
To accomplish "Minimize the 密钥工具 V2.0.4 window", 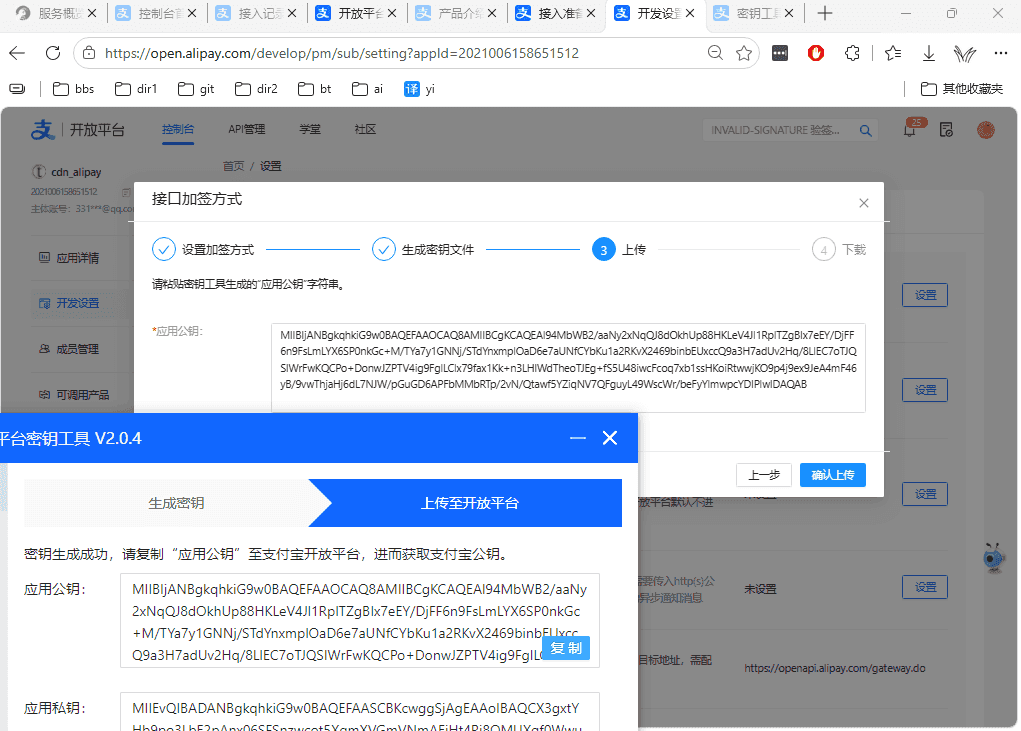I will (578, 438).
